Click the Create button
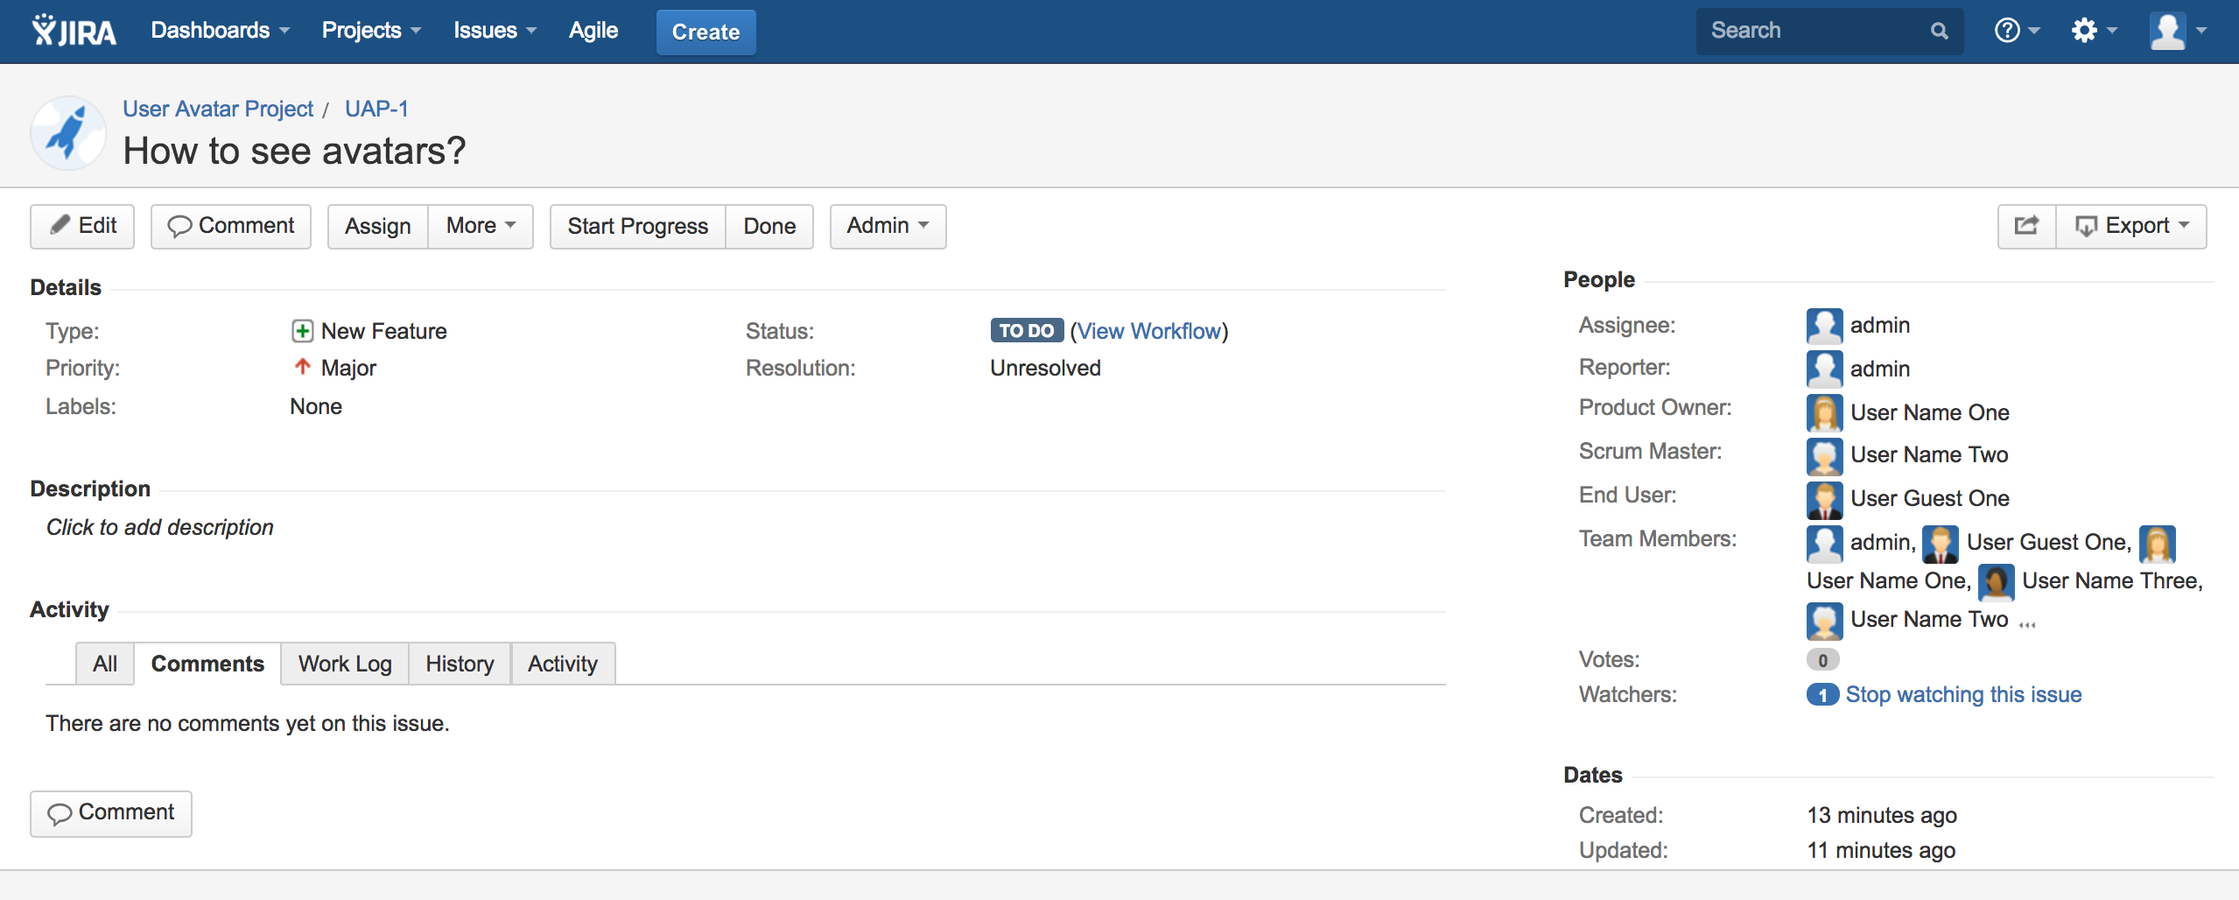The height and width of the screenshot is (900, 2239). click(706, 31)
